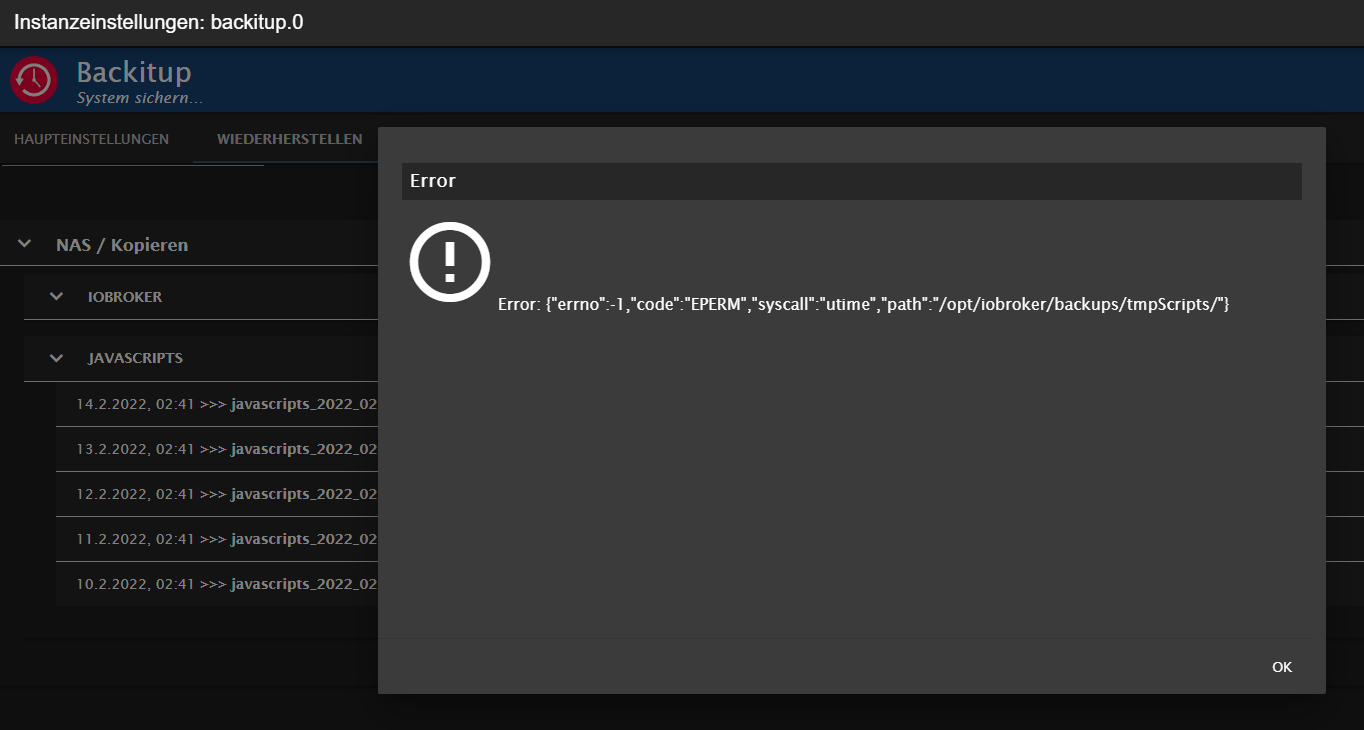Open the Wiederherstellen tab

(x=290, y=139)
